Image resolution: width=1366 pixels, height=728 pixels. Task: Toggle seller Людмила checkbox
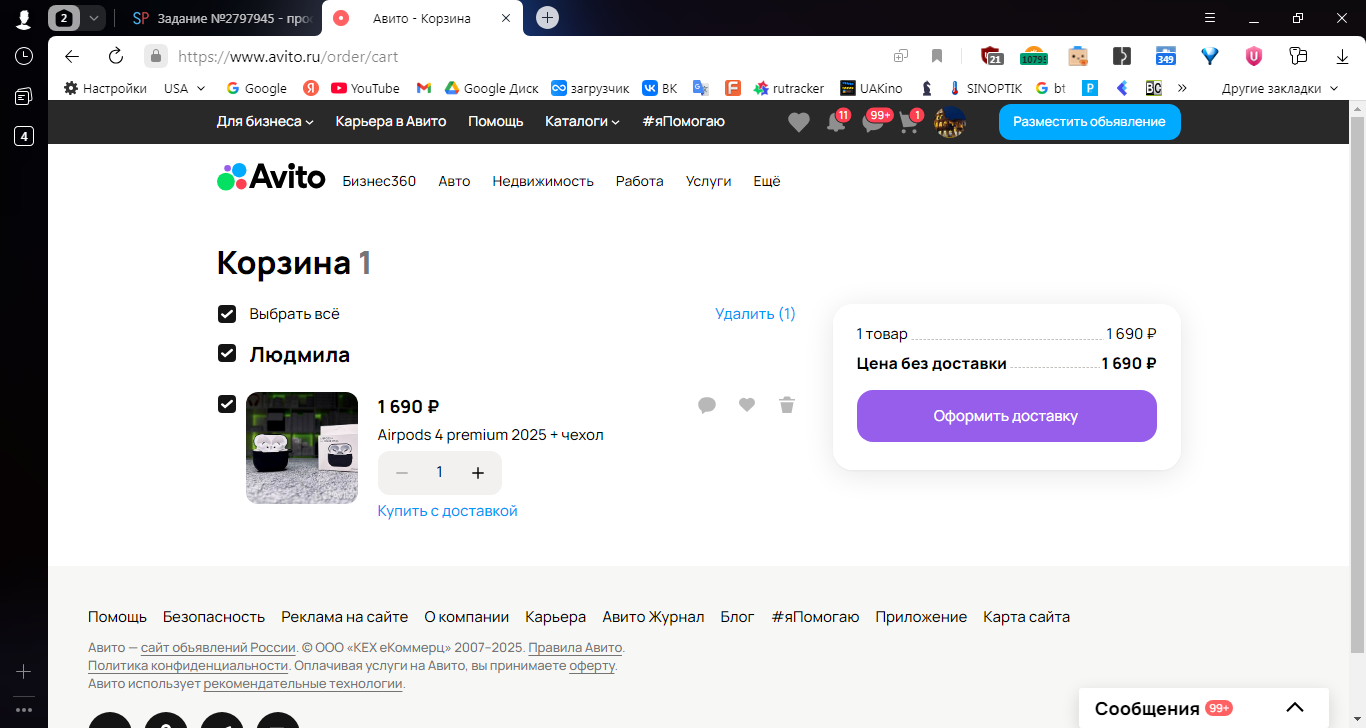click(x=227, y=354)
